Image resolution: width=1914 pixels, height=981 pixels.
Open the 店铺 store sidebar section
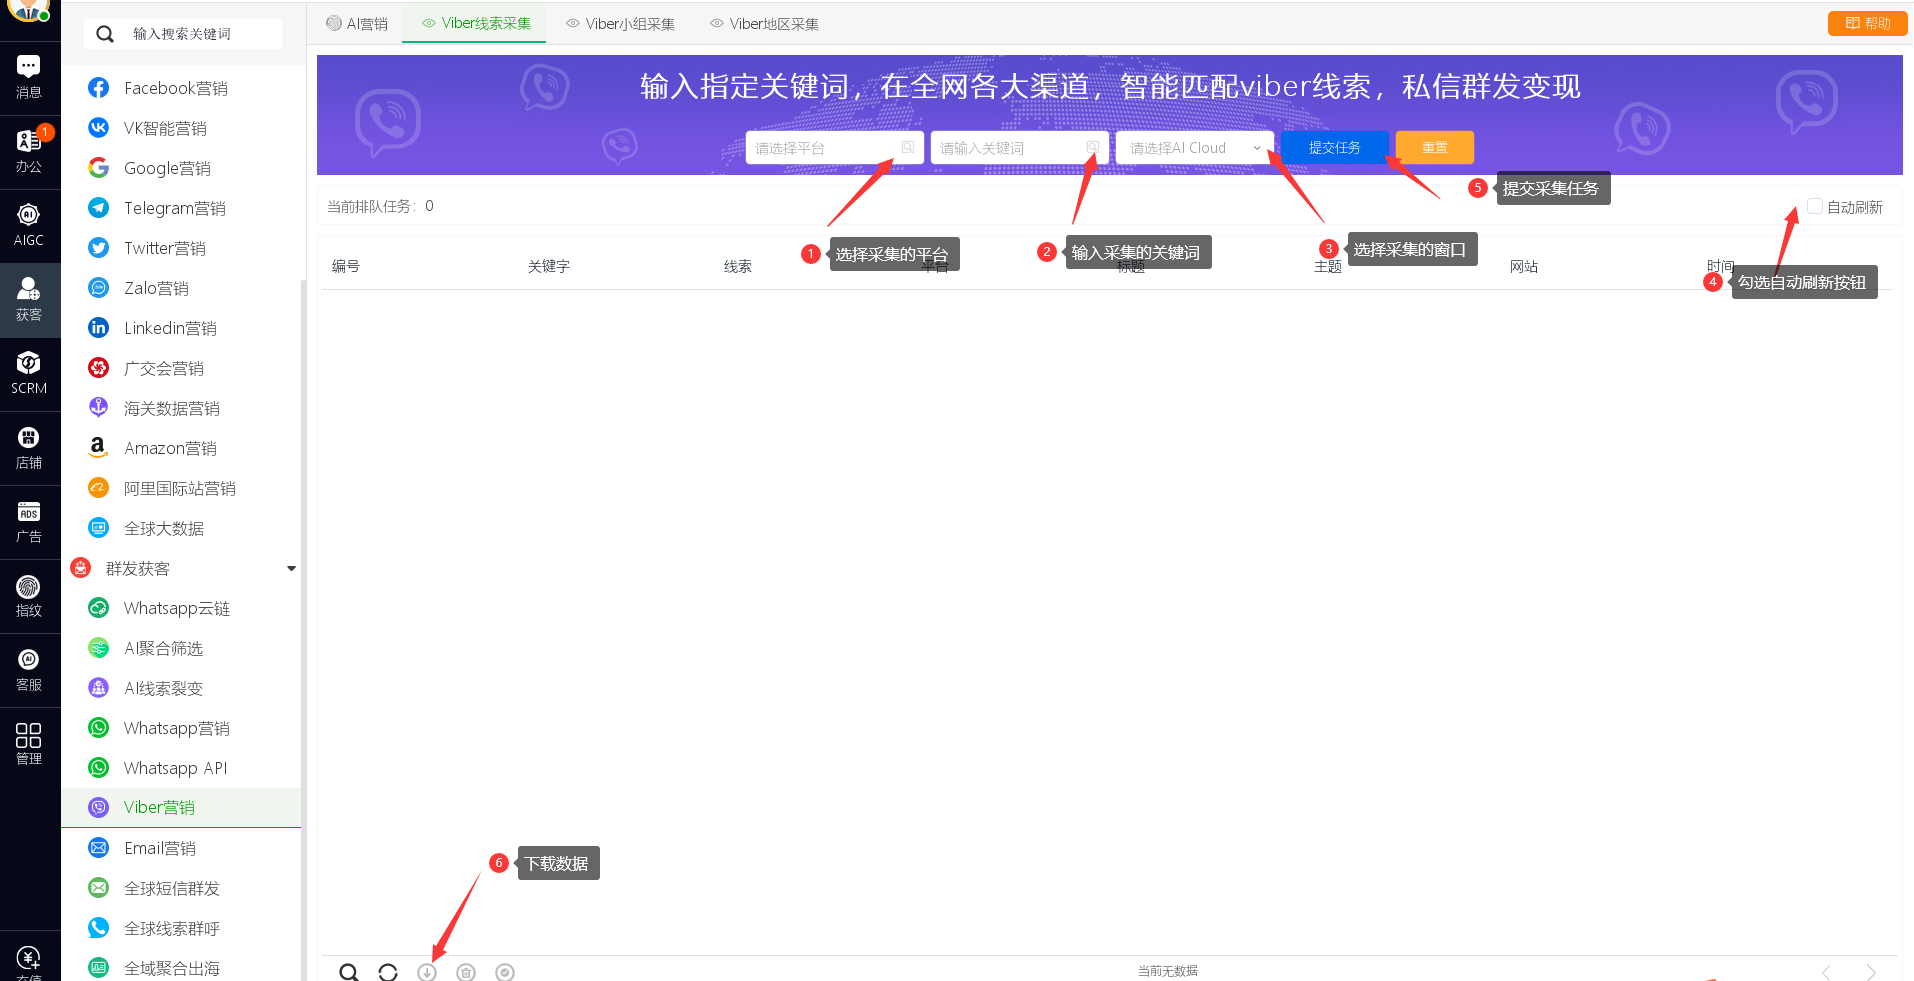pyautogui.click(x=29, y=447)
